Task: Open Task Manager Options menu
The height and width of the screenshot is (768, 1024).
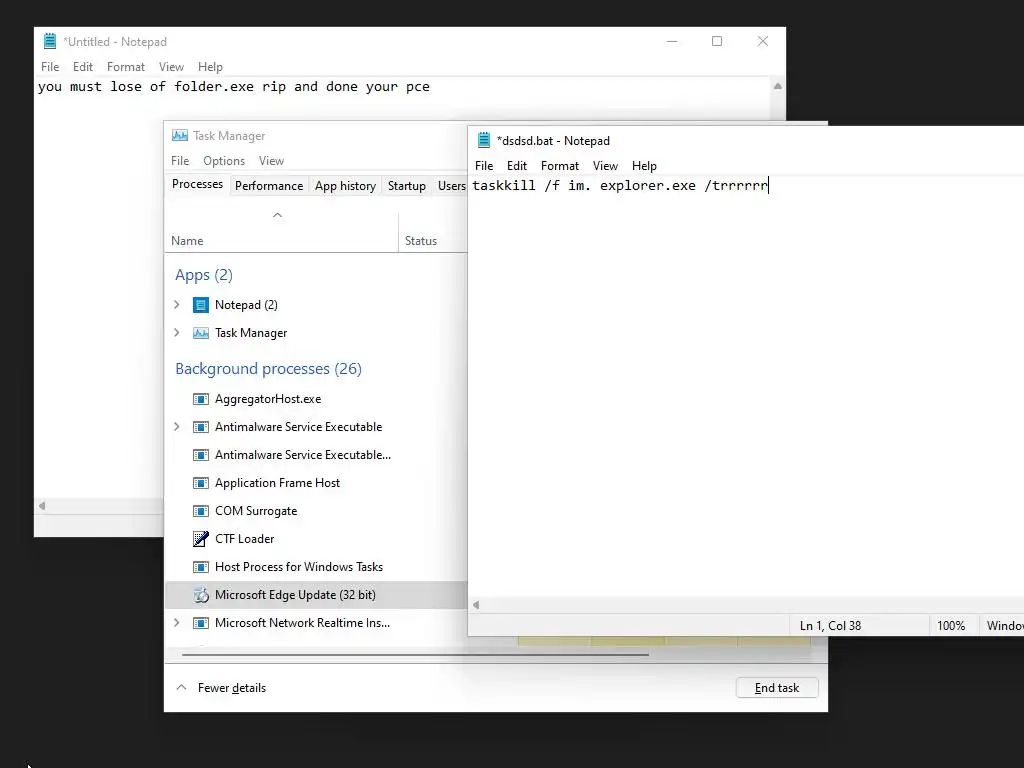Action: 224,161
